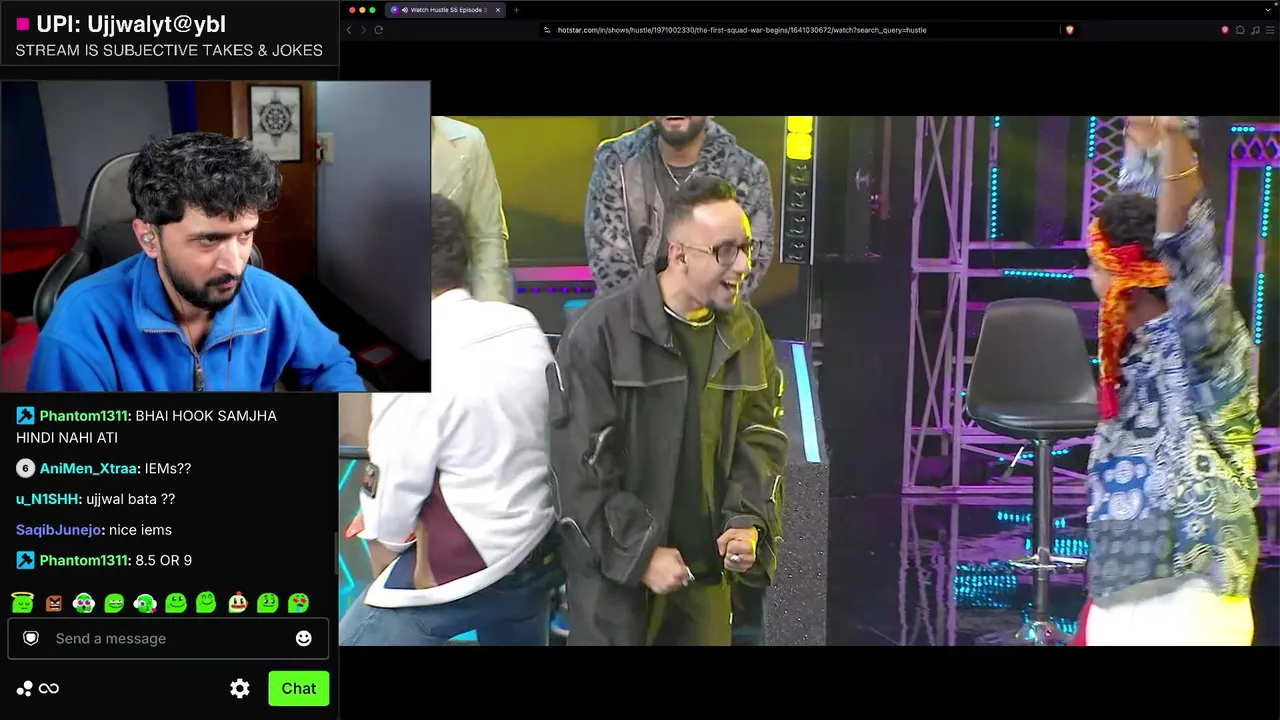Open the browser hamburger menu
1280x720 pixels.
(1268, 30)
